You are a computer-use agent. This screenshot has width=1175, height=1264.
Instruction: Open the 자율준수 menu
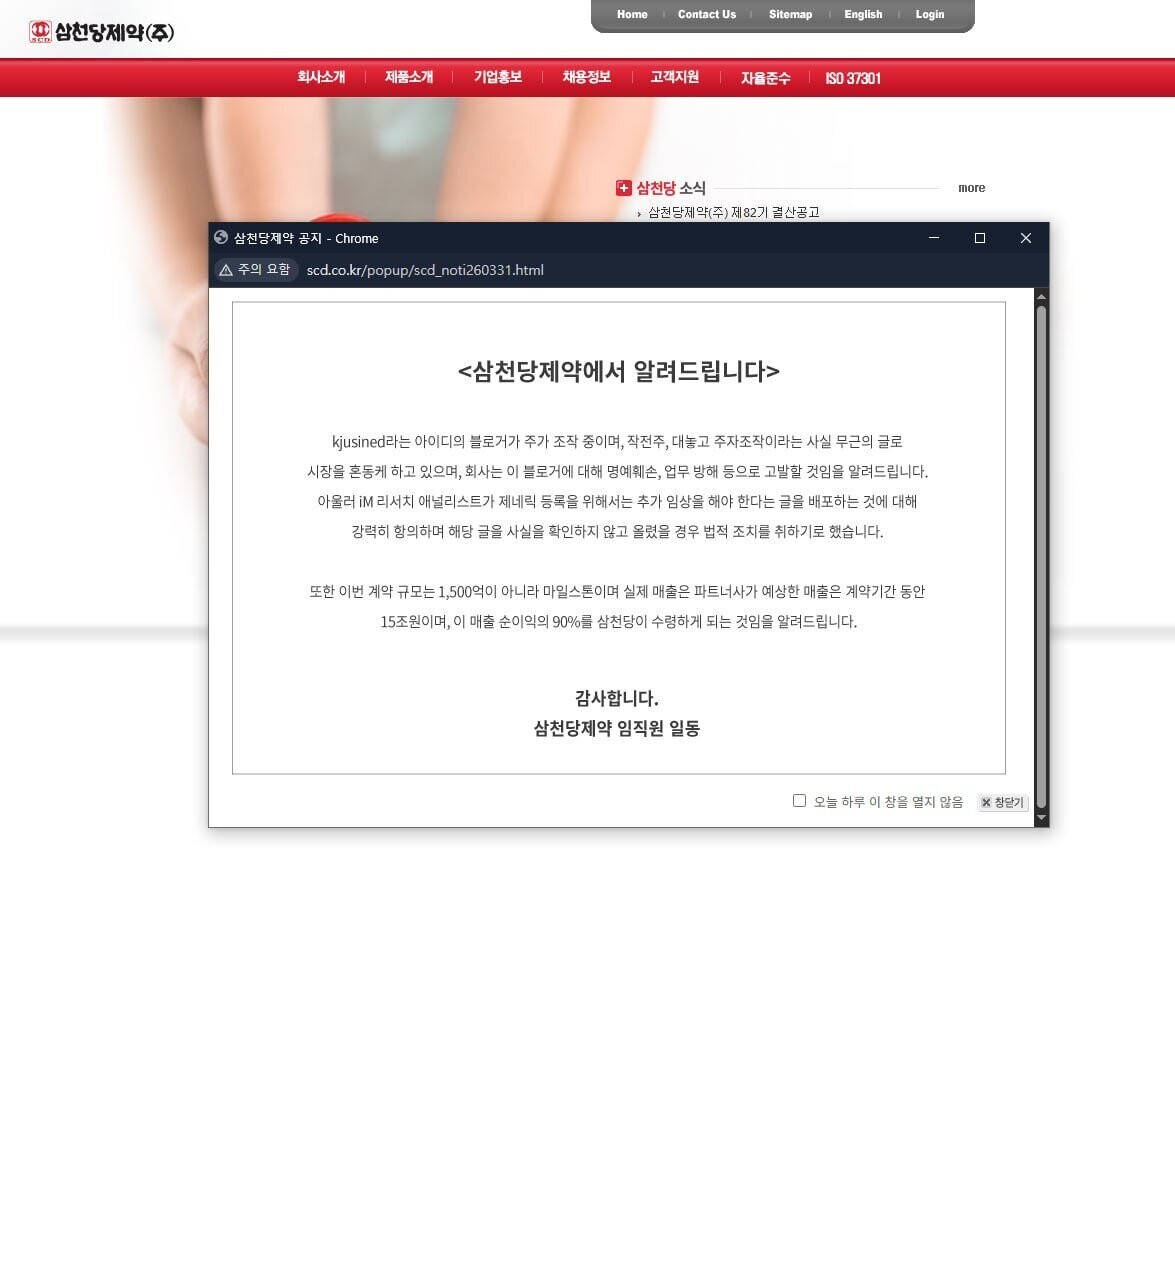765,78
